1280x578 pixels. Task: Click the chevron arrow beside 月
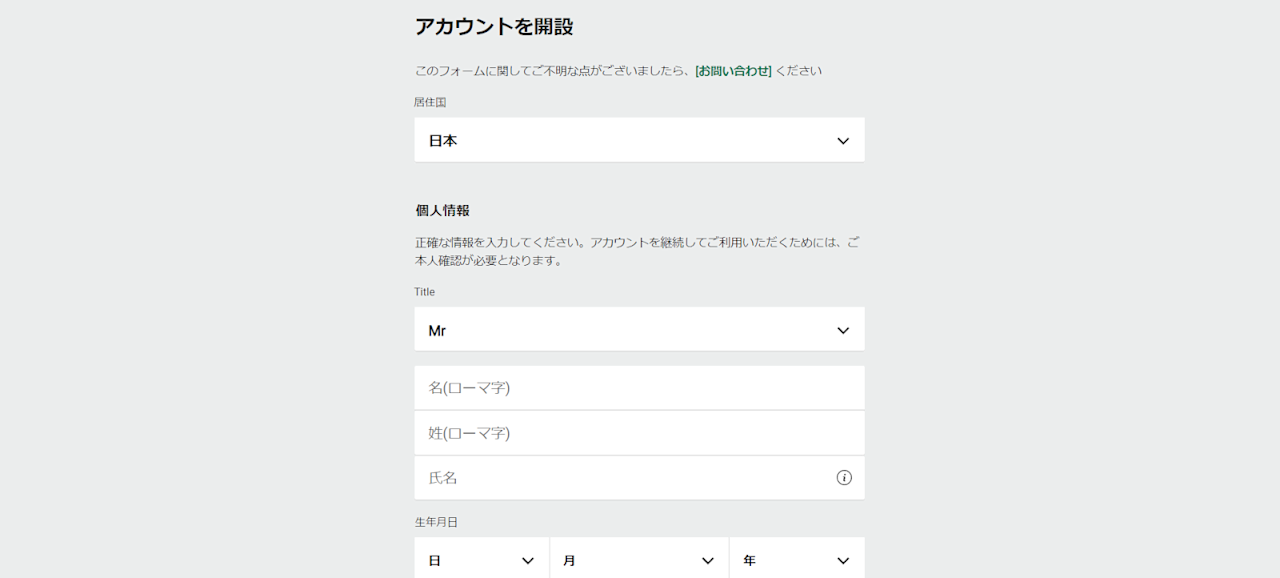click(x=708, y=561)
